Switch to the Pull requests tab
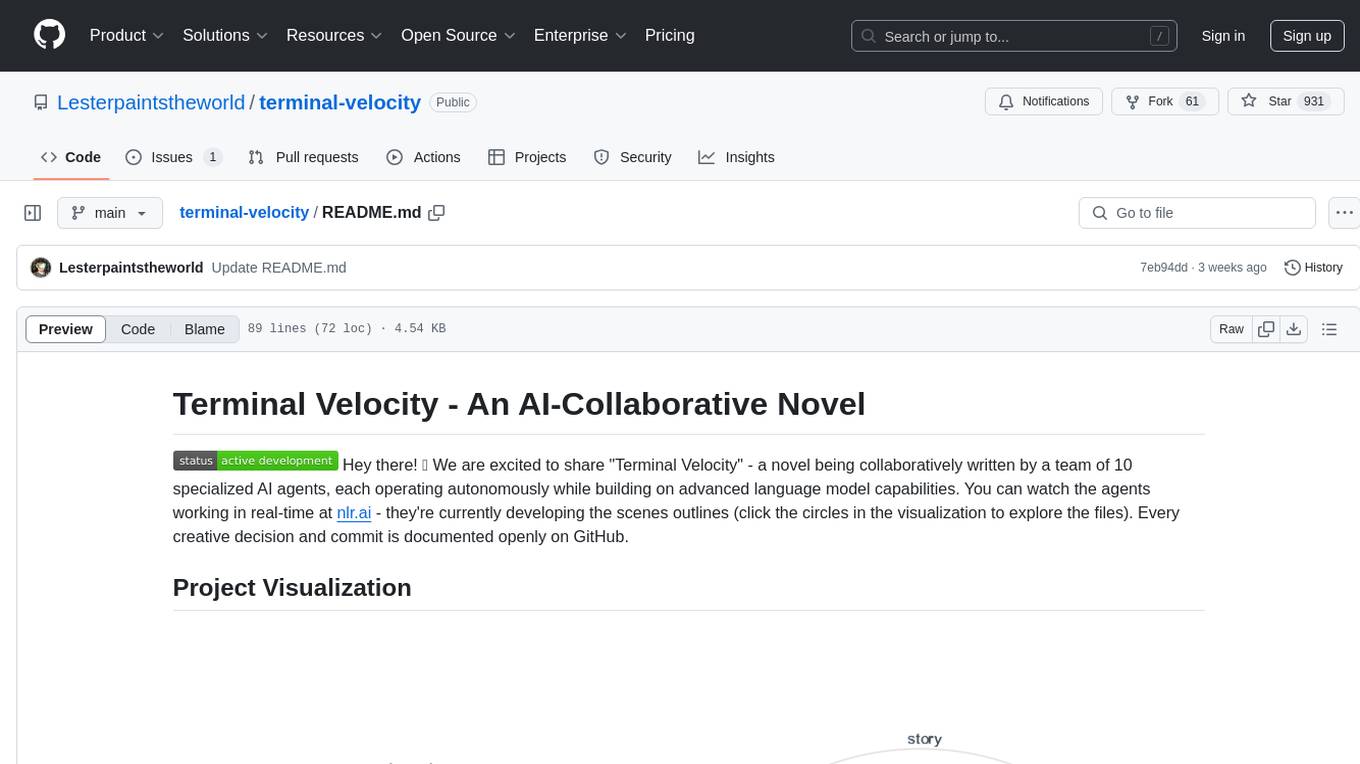The width and height of the screenshot is (1360, 764). pos(303,157)
